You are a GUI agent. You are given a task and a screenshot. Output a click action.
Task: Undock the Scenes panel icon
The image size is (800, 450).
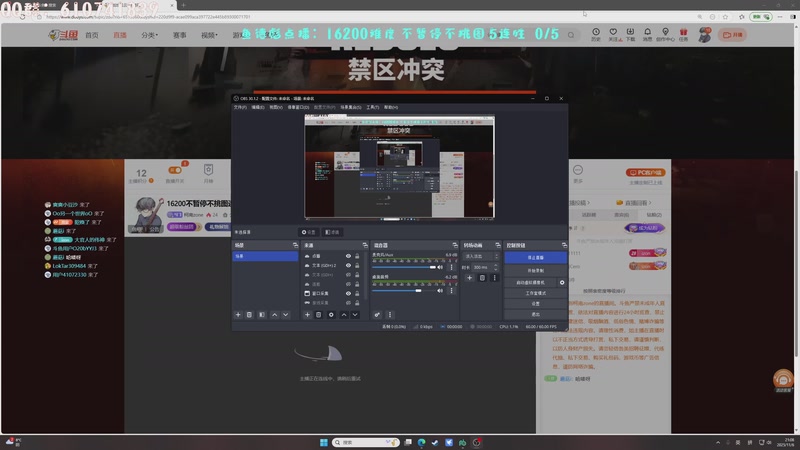(295, 245)
